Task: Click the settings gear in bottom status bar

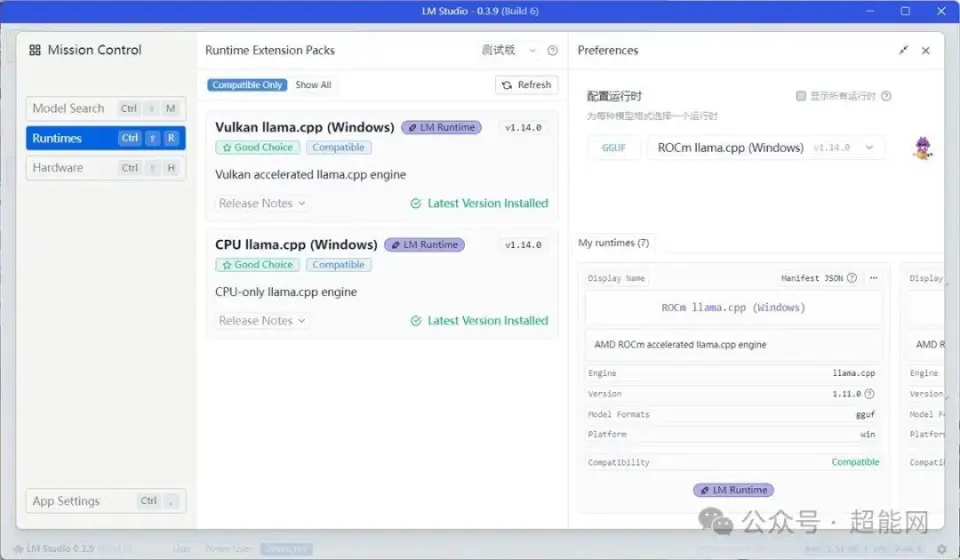Action: 941,549
